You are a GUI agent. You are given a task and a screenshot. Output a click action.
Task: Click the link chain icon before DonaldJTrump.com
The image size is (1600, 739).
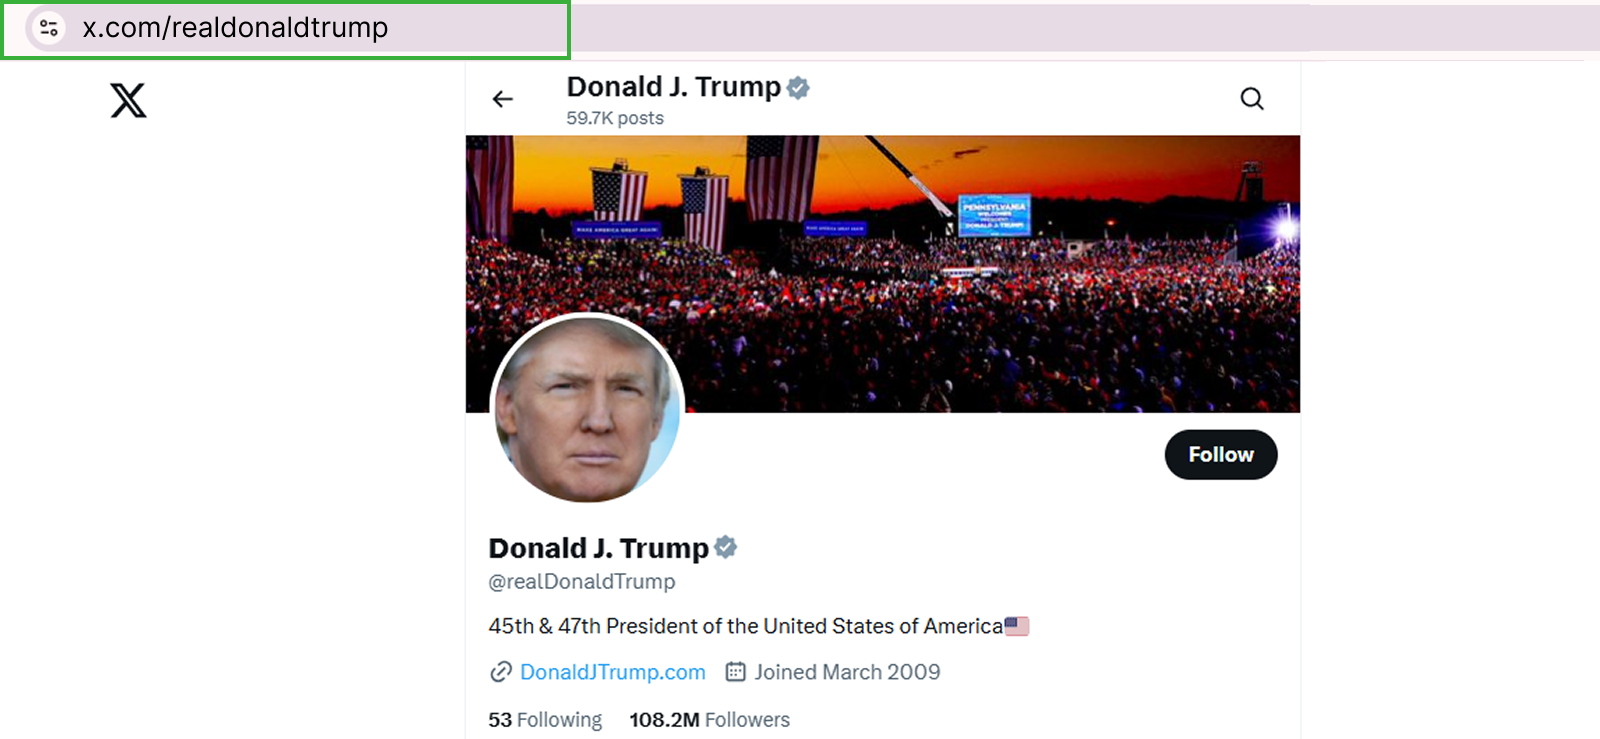click(500, 672)
